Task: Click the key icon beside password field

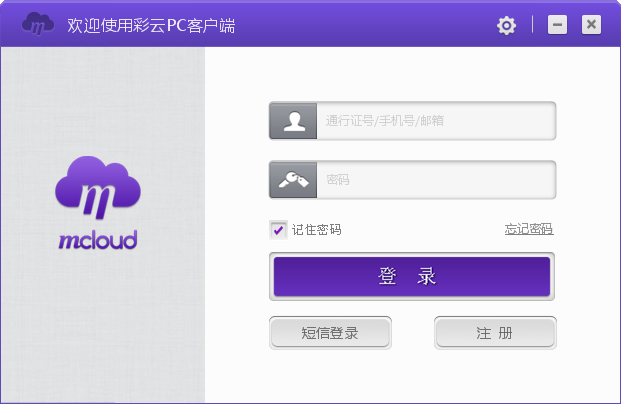Action: point(293,180)
